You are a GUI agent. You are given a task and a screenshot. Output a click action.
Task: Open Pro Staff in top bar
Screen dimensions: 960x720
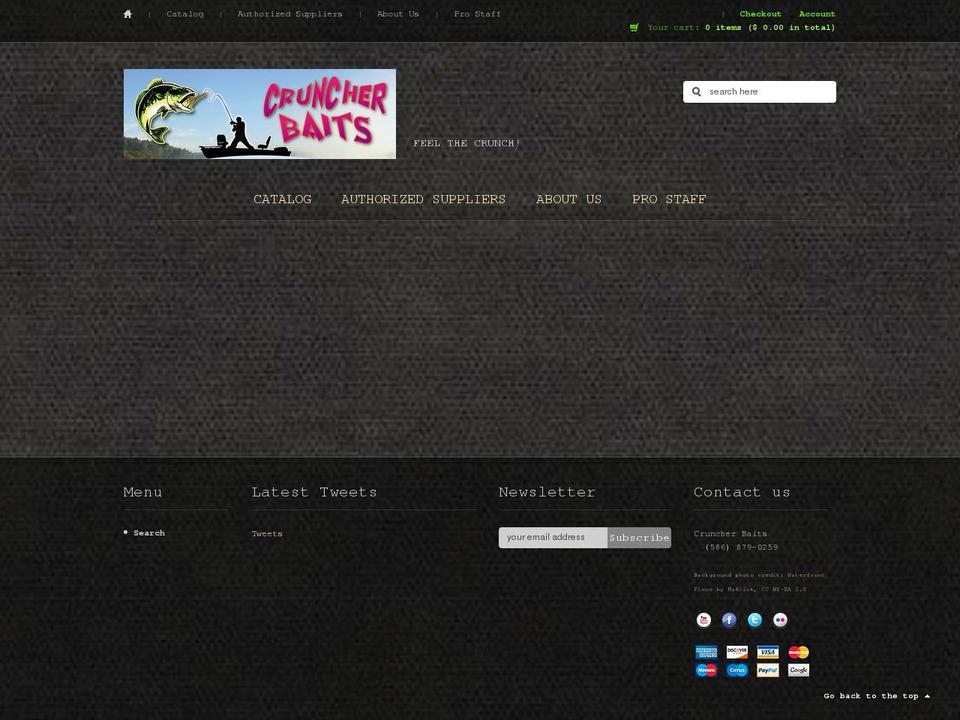pos(478,14)
